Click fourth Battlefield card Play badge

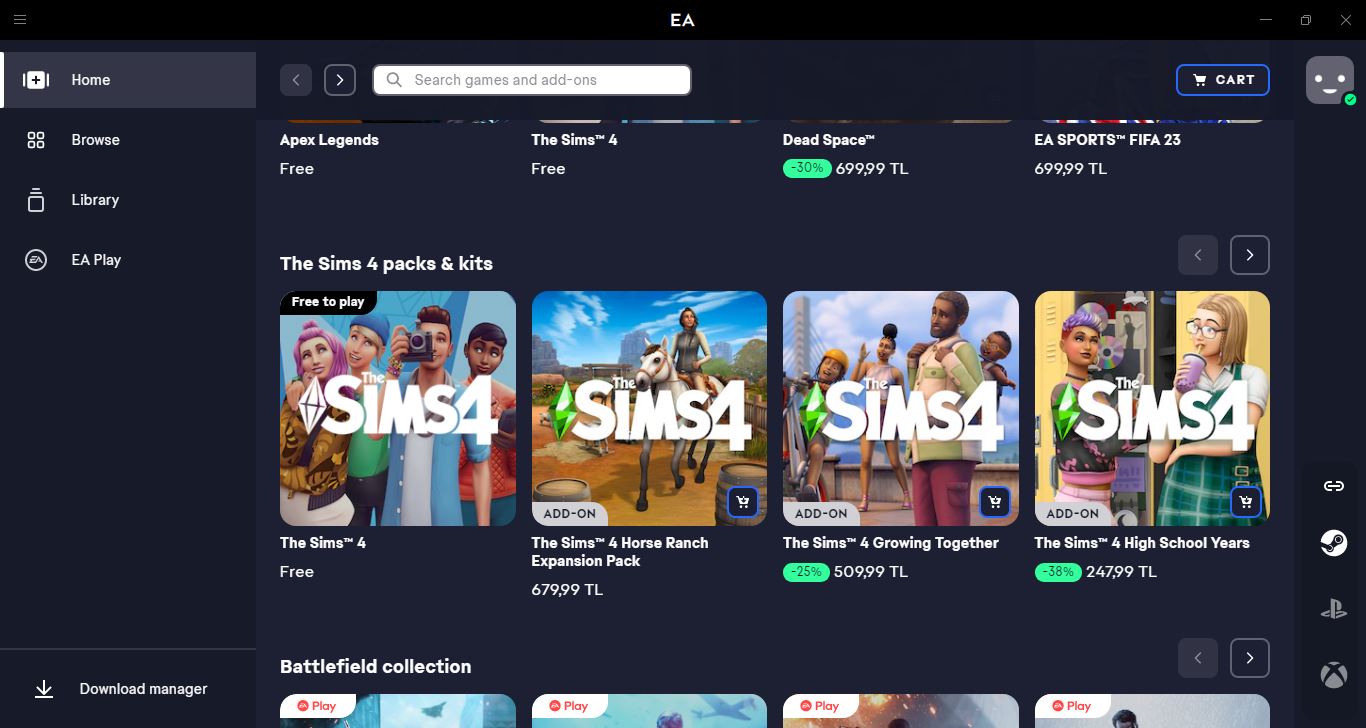tap(1071, 706)
